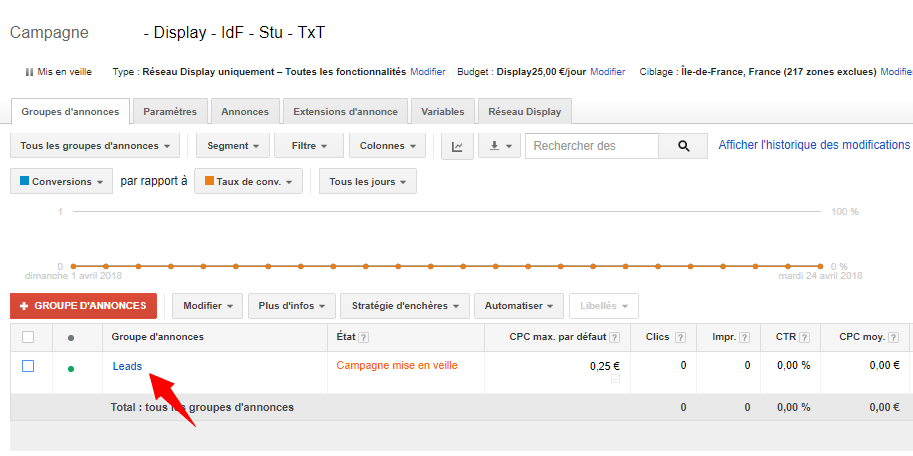913x456 pixels.
Task: Switch to the Paramètres tab
Action: [x=170, y=111]
